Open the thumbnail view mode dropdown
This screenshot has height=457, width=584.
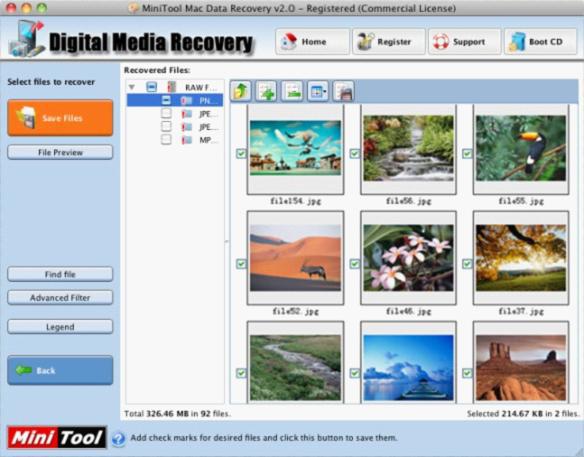pos(318,91)
